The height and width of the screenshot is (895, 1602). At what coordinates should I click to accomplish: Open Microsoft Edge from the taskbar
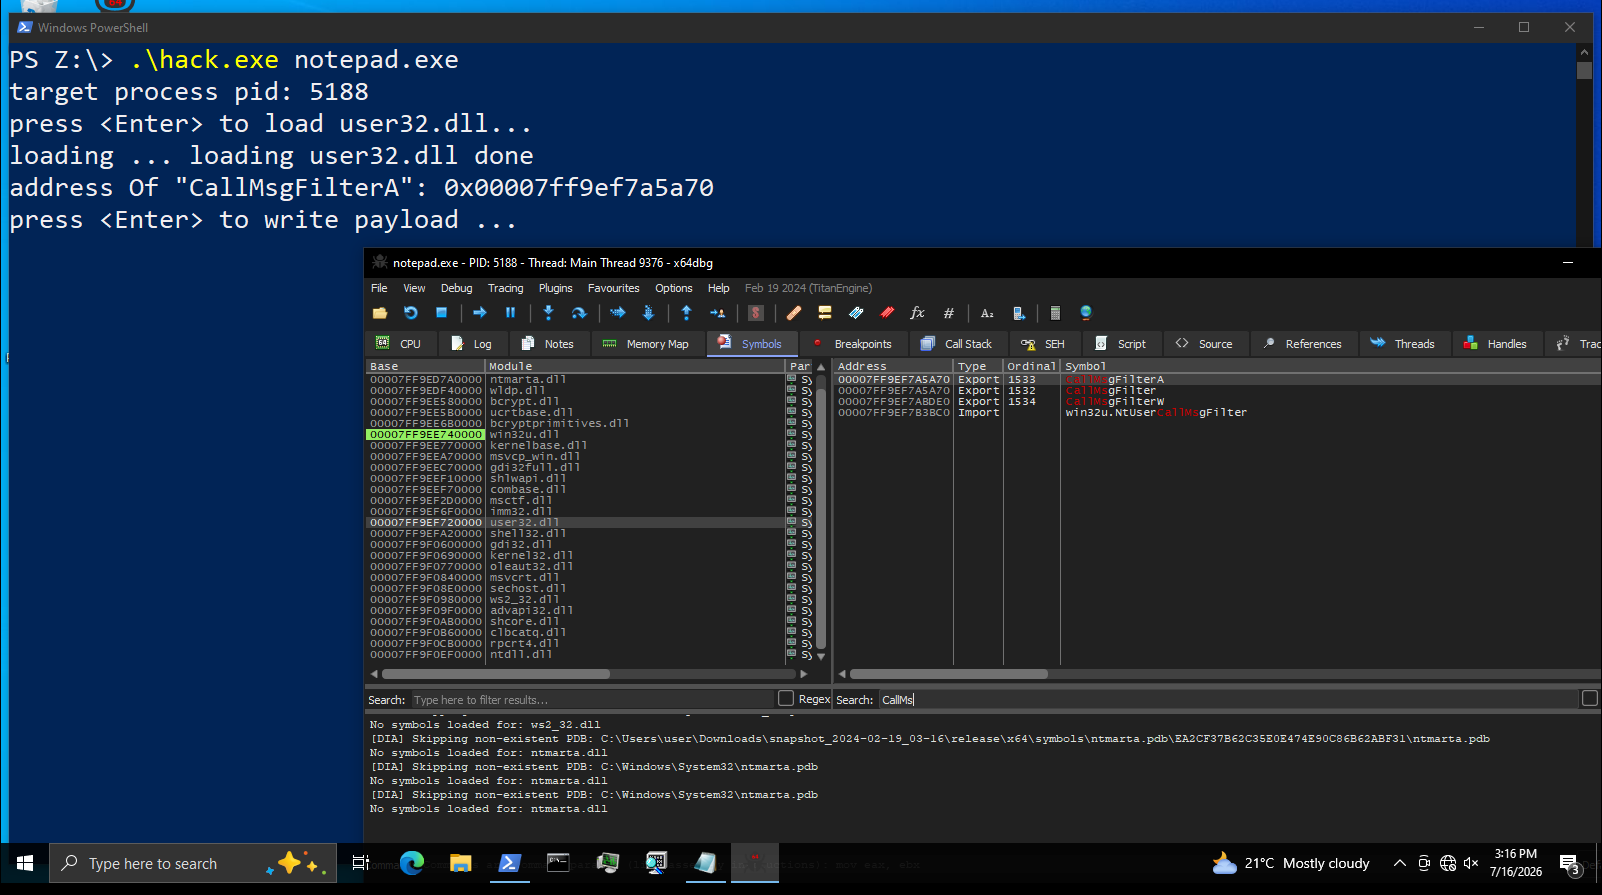pyautogui.click(x=412, y=863)
